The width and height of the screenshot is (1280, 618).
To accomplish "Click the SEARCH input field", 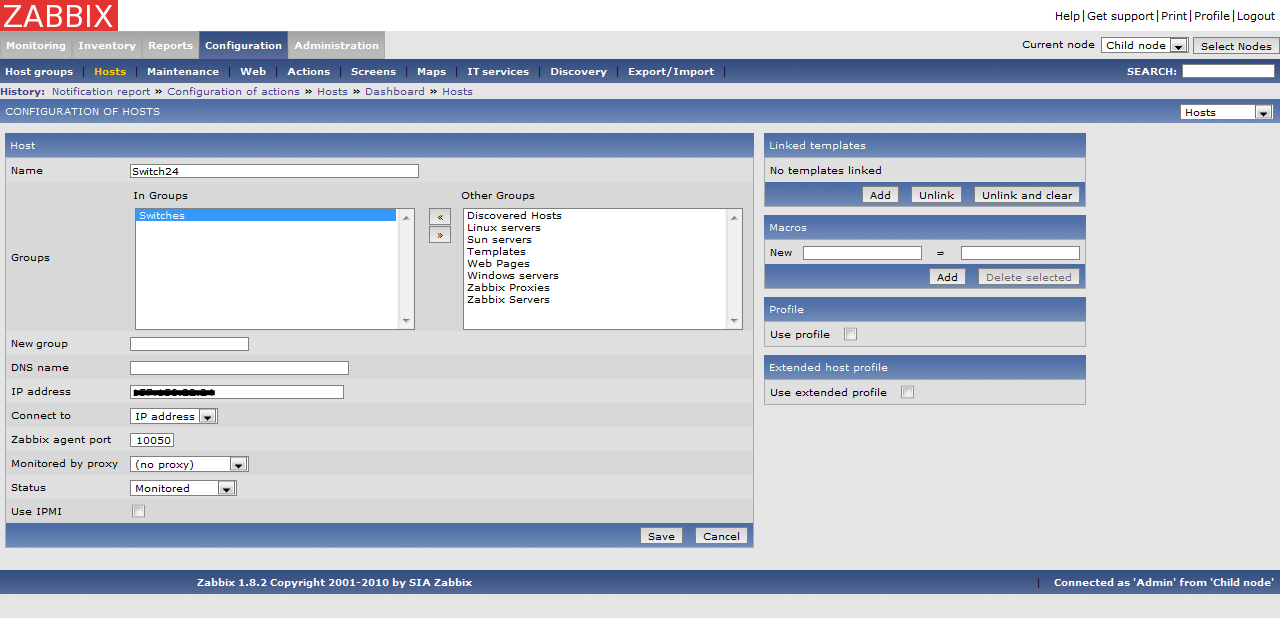I will point(1228,72).
